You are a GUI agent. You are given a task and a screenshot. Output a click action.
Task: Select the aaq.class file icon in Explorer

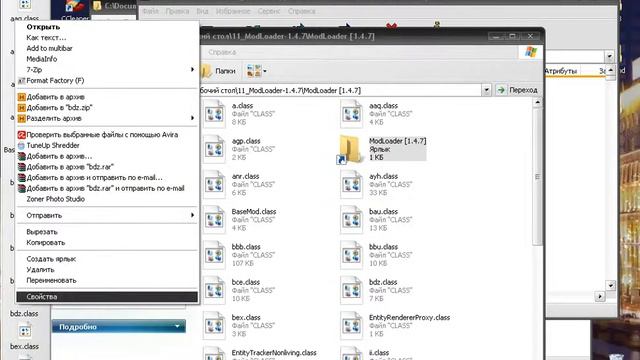click(352, 114)
